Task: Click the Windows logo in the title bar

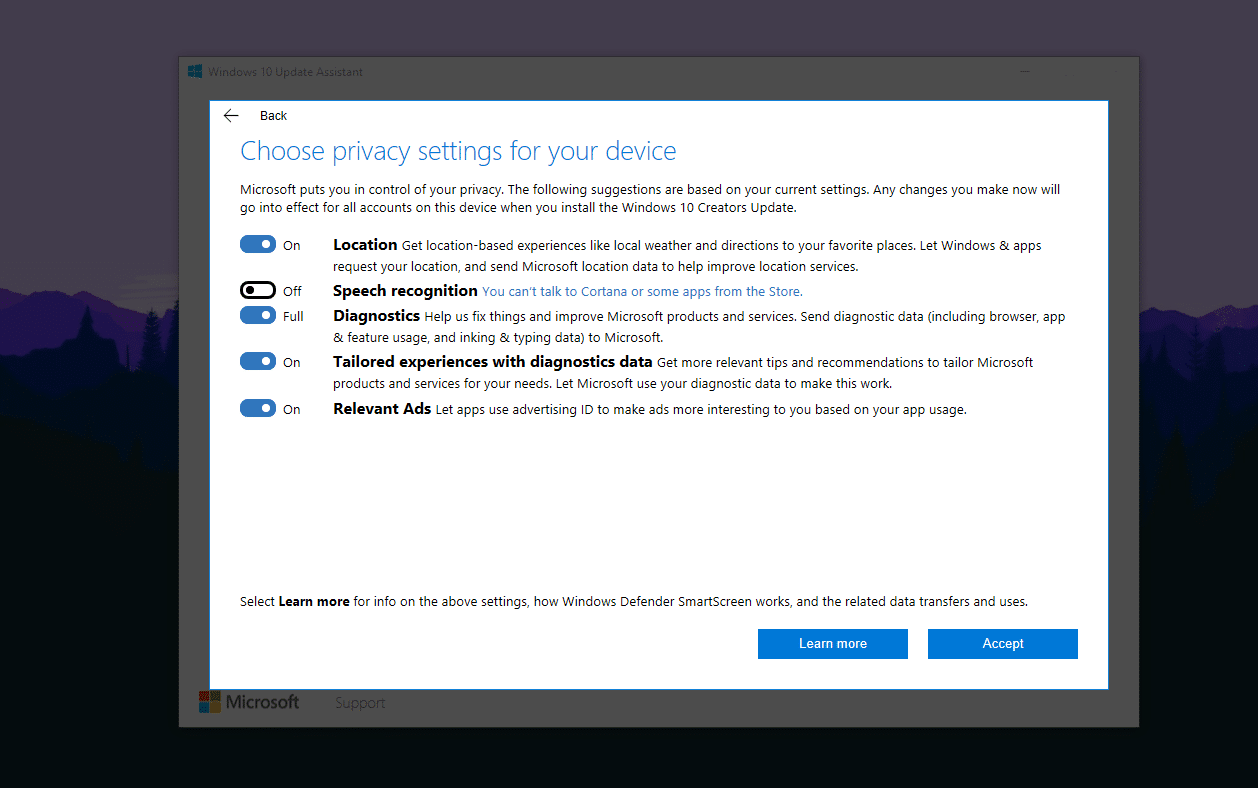Action: point(194,71)
